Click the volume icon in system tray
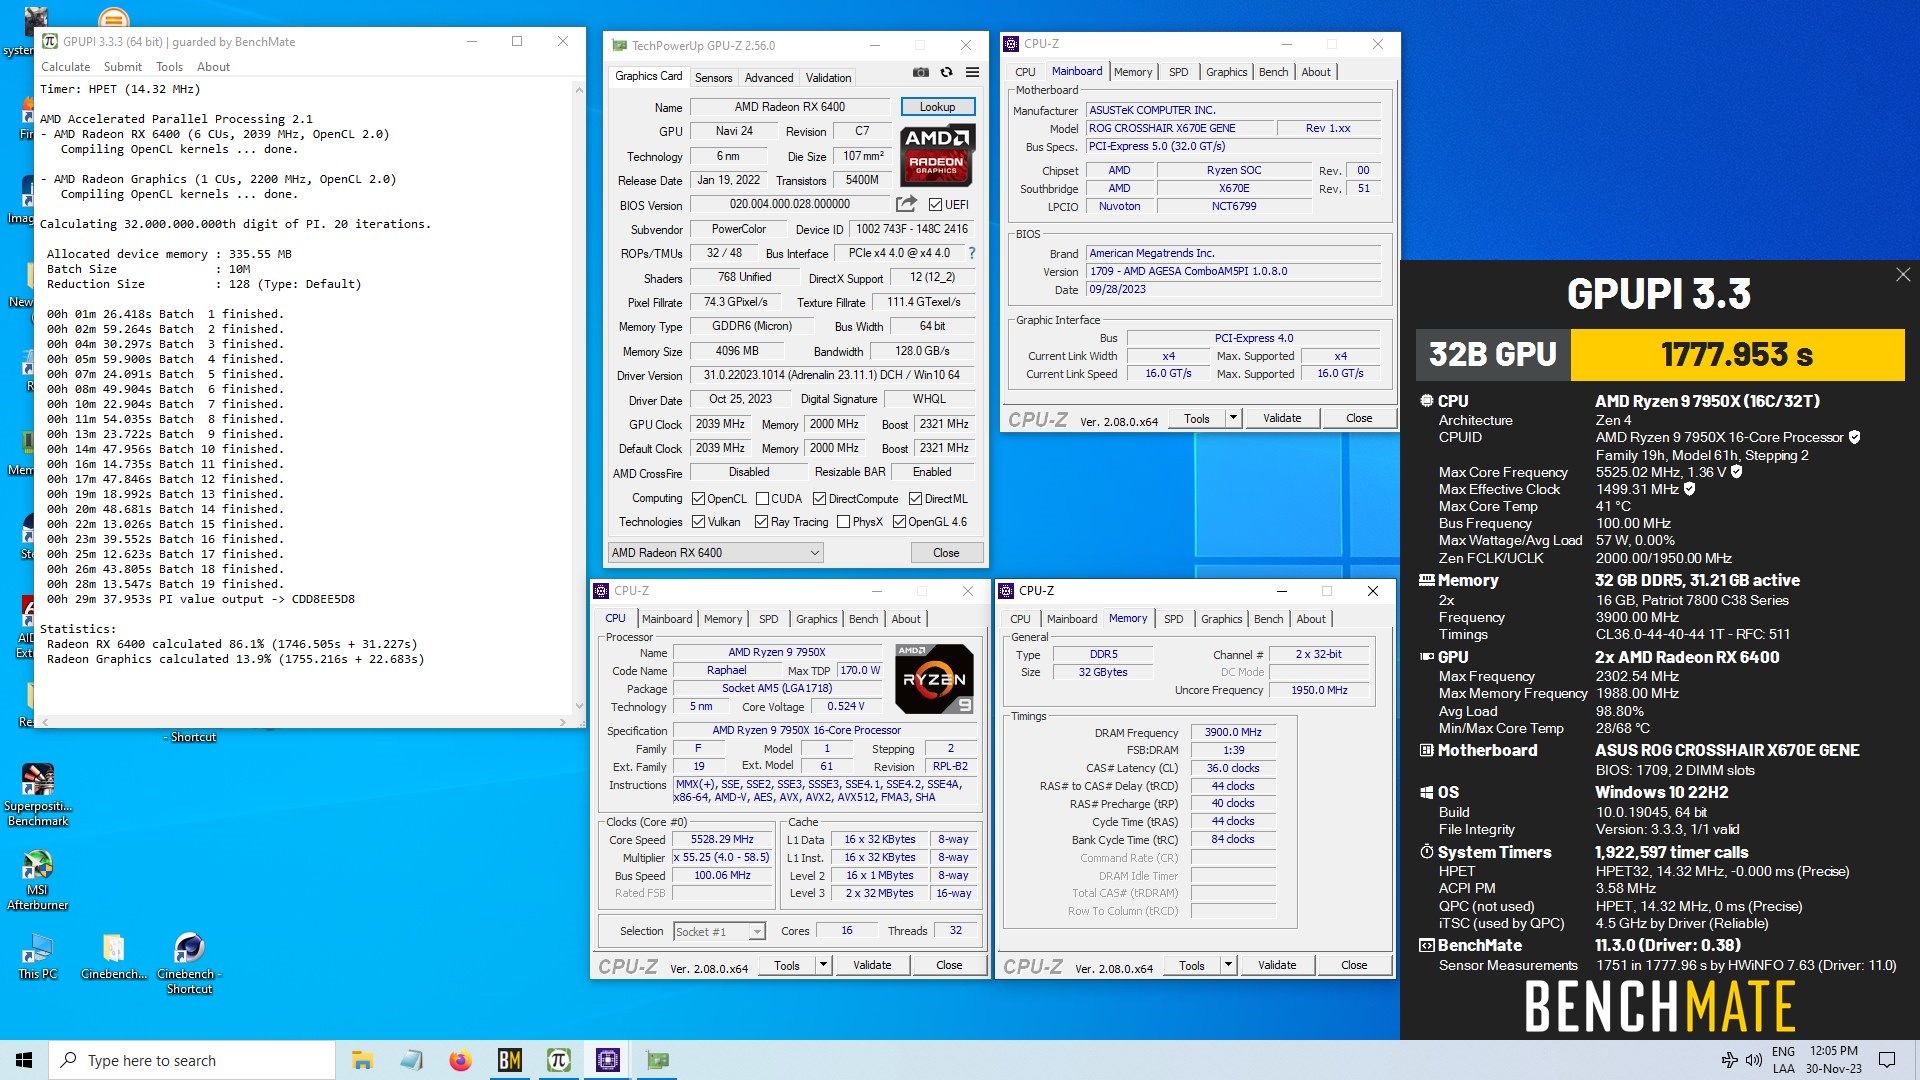Viewport: 1920px width, 1080px height. [1753, 1060]
